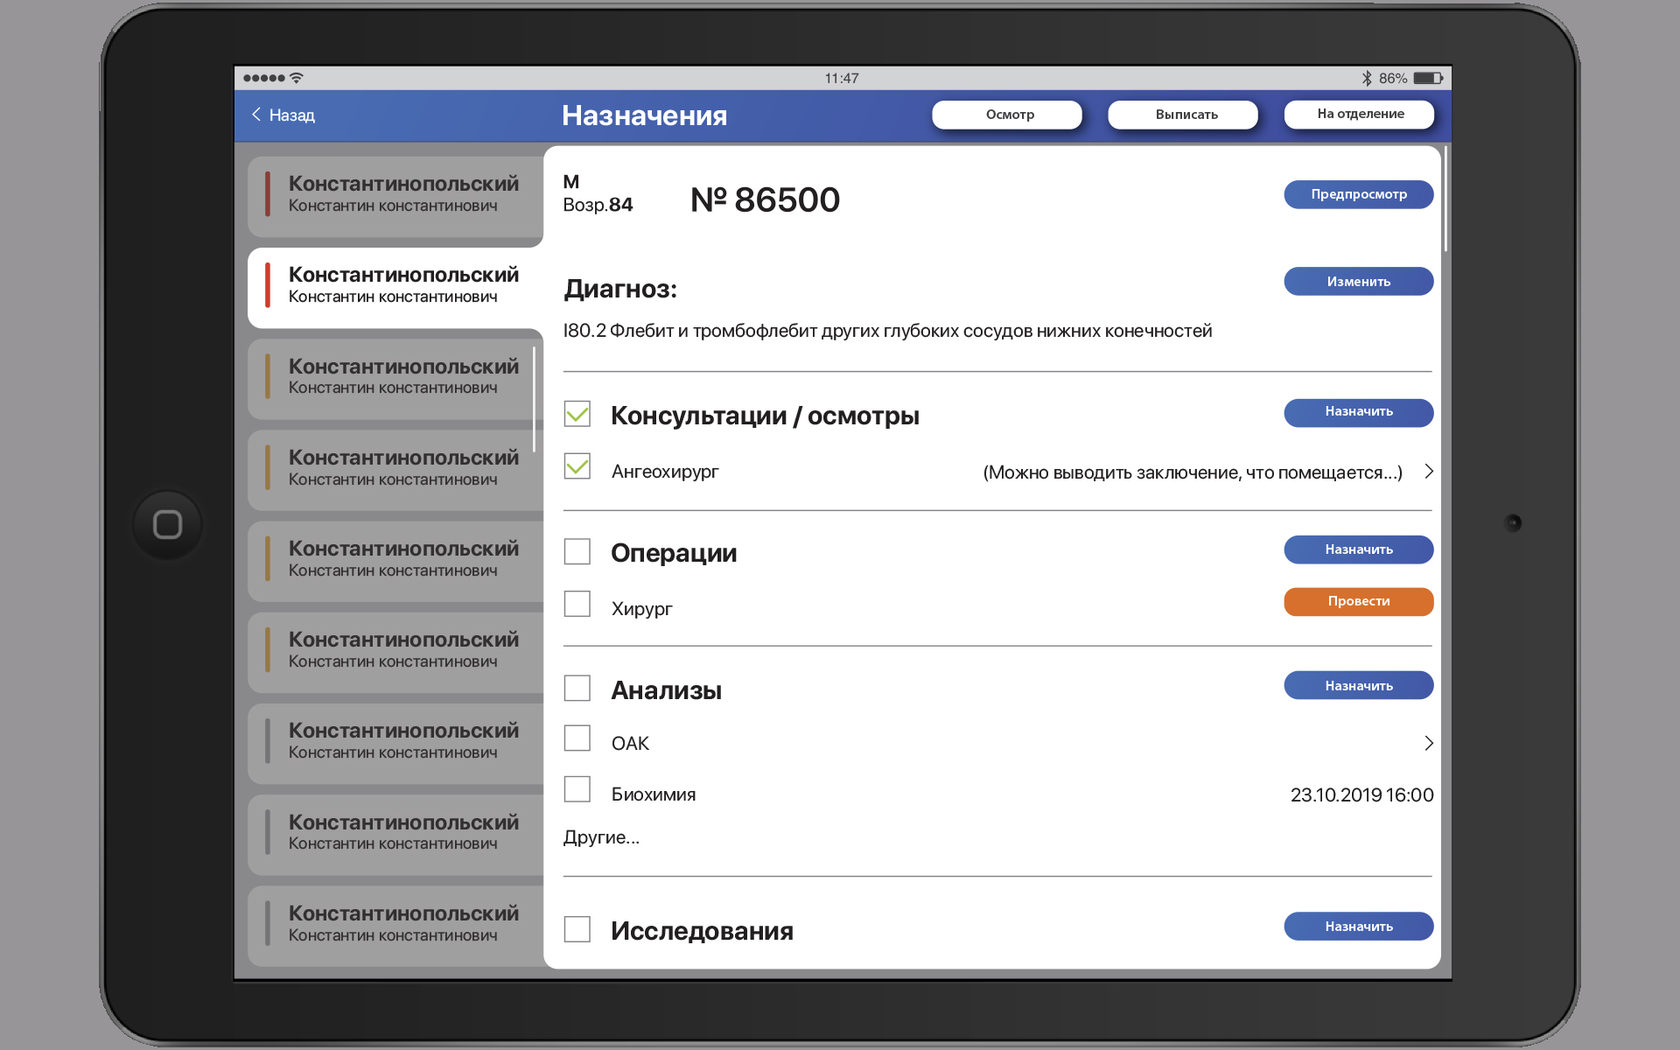This screenshot has height=1050, width=1680.
Task: Select the fifth patient card
Action: [395, 560]
